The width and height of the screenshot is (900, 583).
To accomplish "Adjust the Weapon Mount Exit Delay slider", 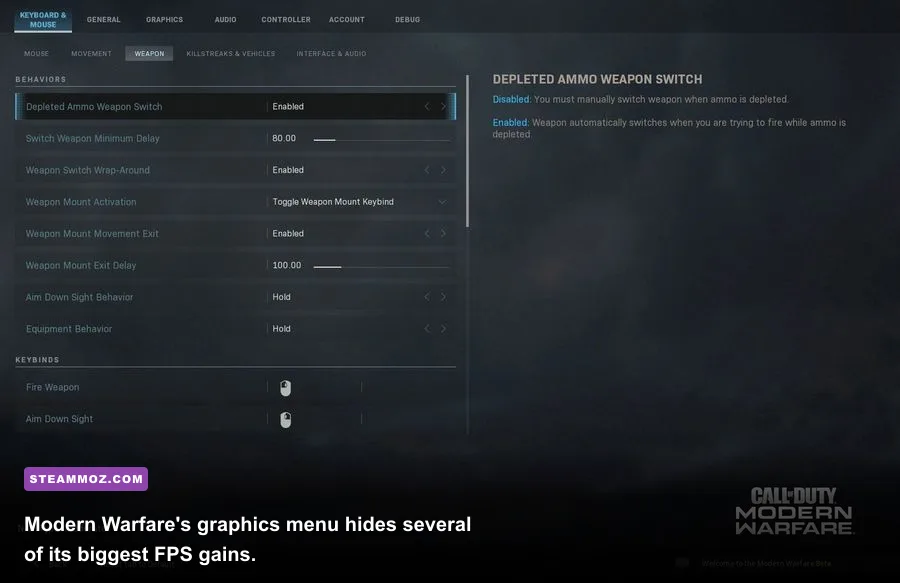I will [382, 267].
